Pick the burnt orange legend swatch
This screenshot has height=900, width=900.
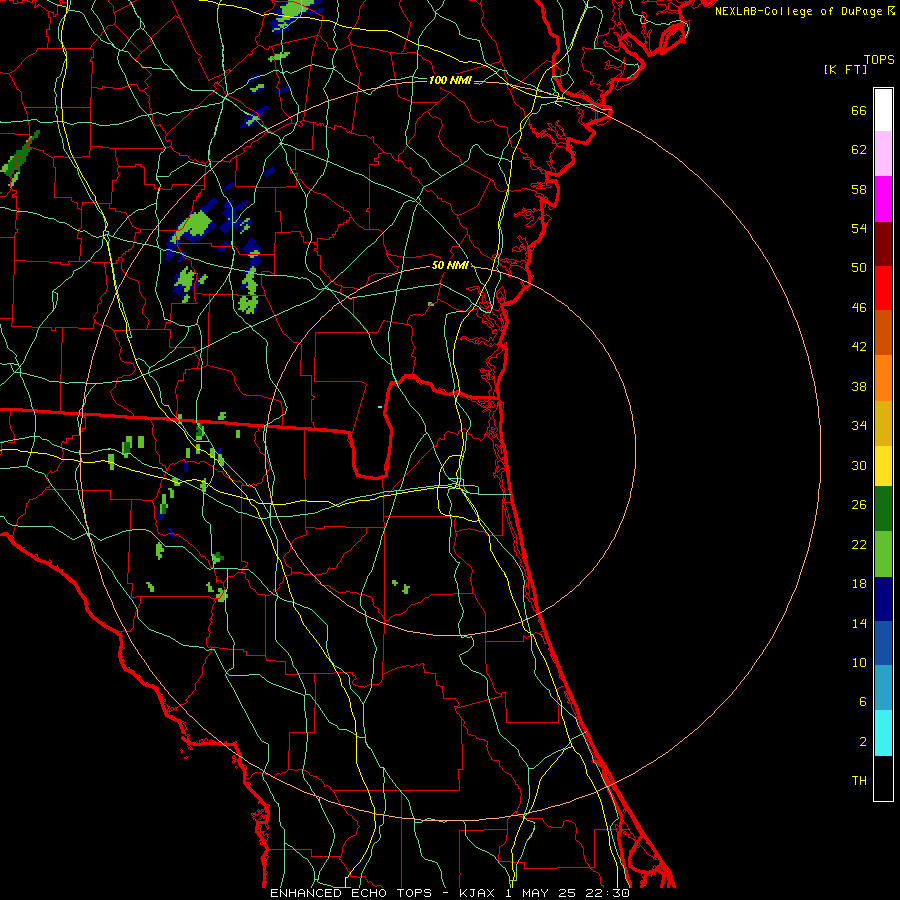(883, 332)
